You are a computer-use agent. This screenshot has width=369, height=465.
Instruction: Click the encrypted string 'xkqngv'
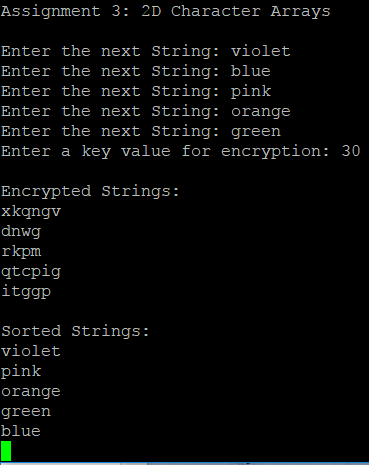(x=31, y=212)
